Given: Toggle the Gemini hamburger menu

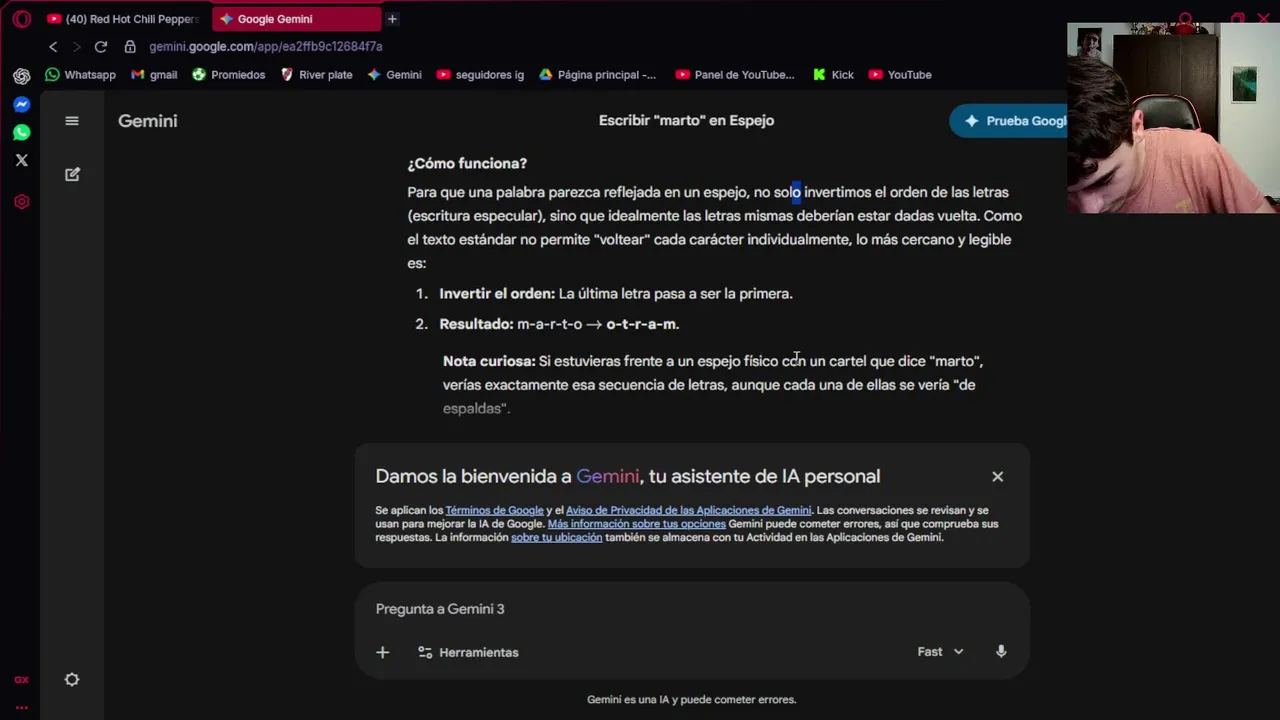Looking at the screenshot, I should point(72,121).
